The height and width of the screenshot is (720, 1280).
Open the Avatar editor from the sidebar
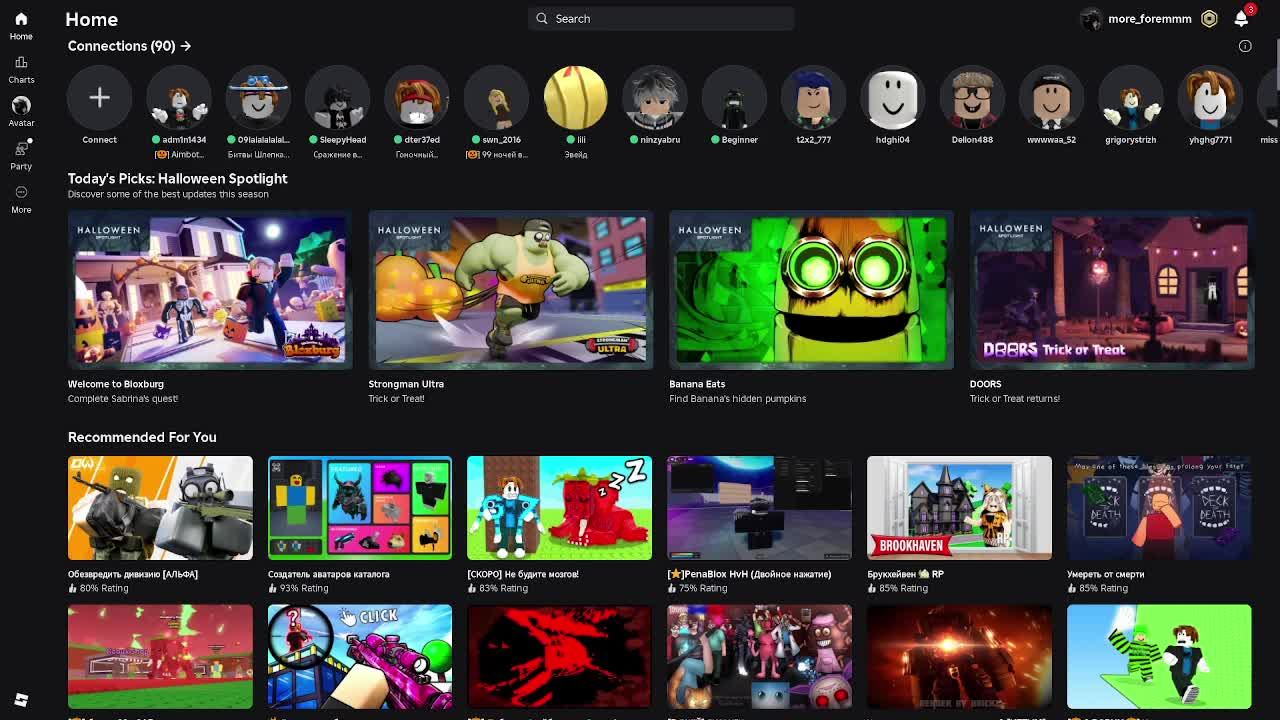21,111
